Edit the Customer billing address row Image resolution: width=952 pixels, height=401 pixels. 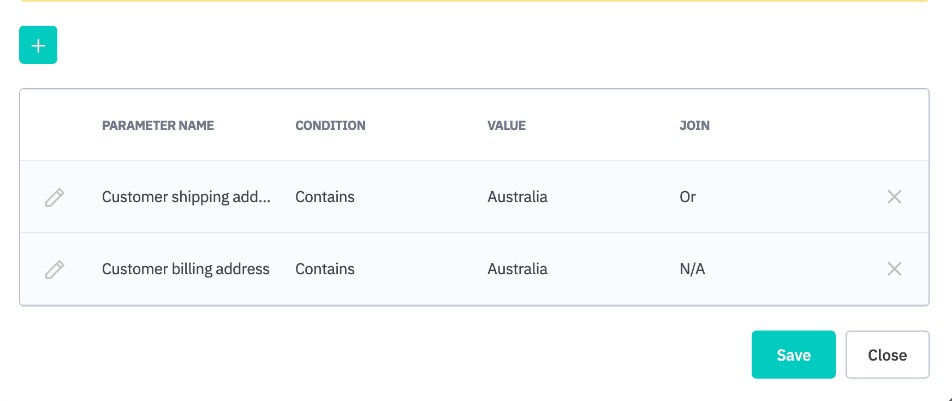(x=55, y=269)
